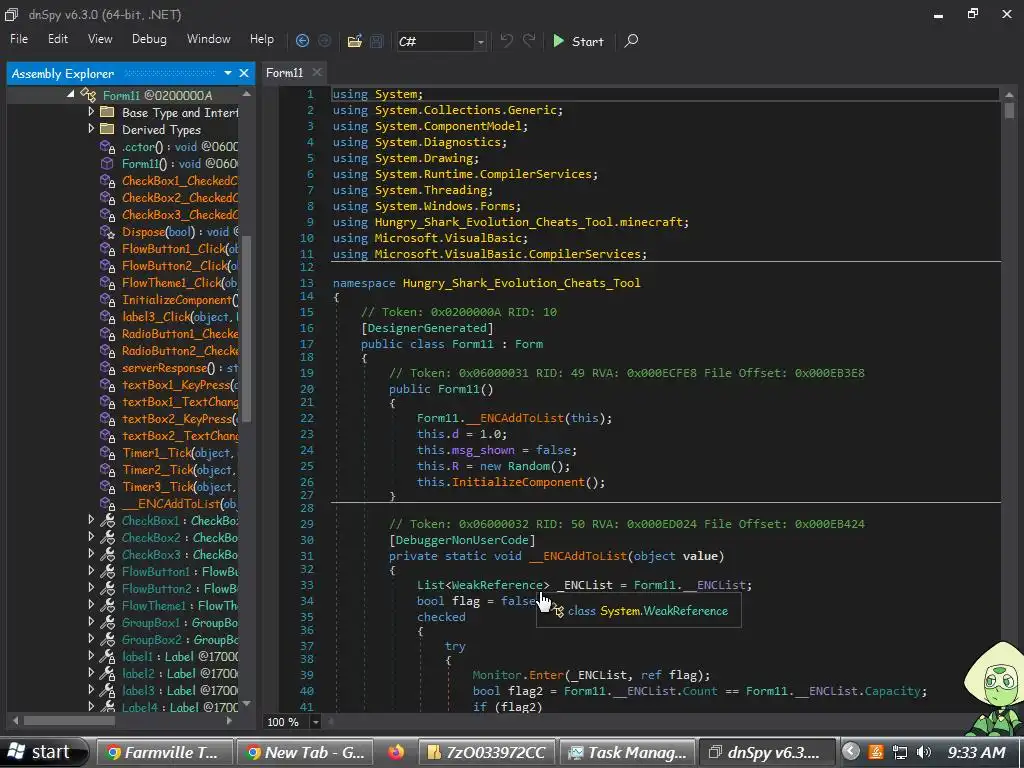Click icon beside CheckBox1_CheckedChanged method

(107, 181)
